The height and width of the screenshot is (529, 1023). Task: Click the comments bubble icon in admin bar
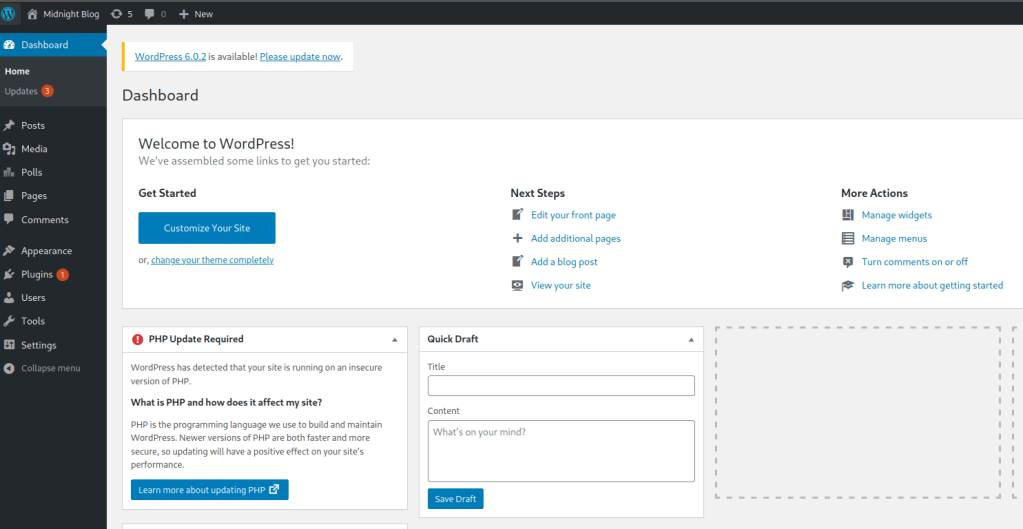[150, 14]
